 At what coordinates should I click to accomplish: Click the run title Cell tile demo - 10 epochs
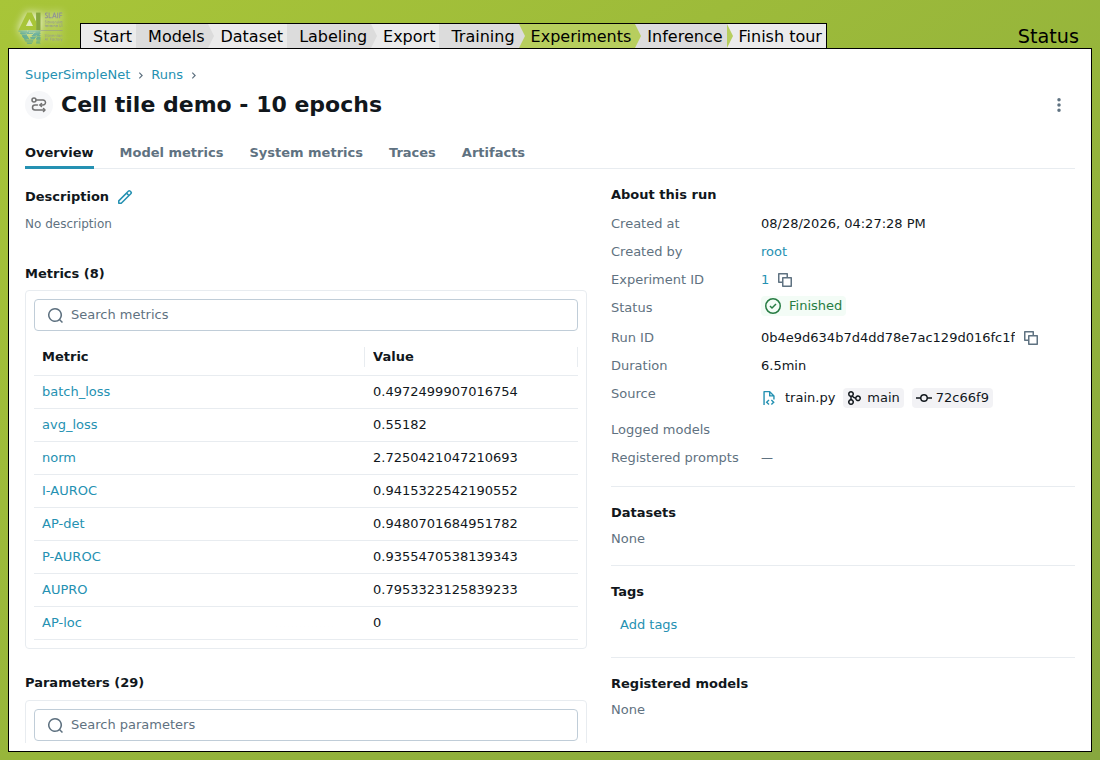(221, 105)
